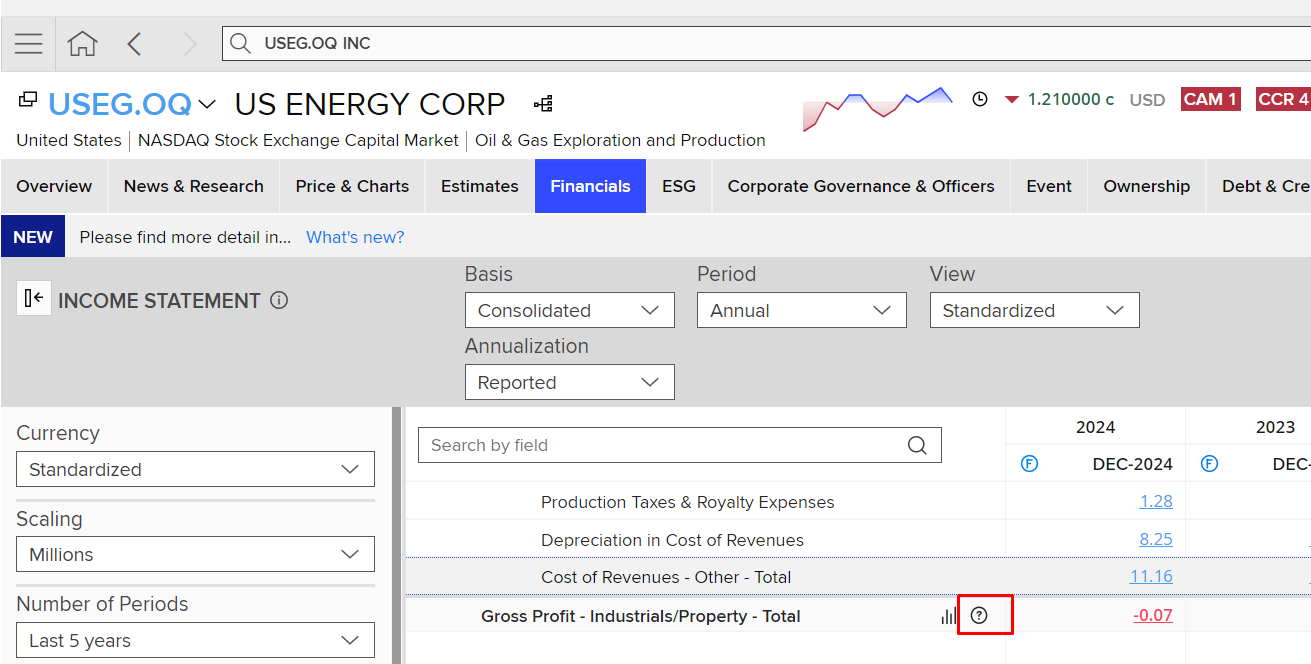Show Income Statement info icon

(279, 300)
